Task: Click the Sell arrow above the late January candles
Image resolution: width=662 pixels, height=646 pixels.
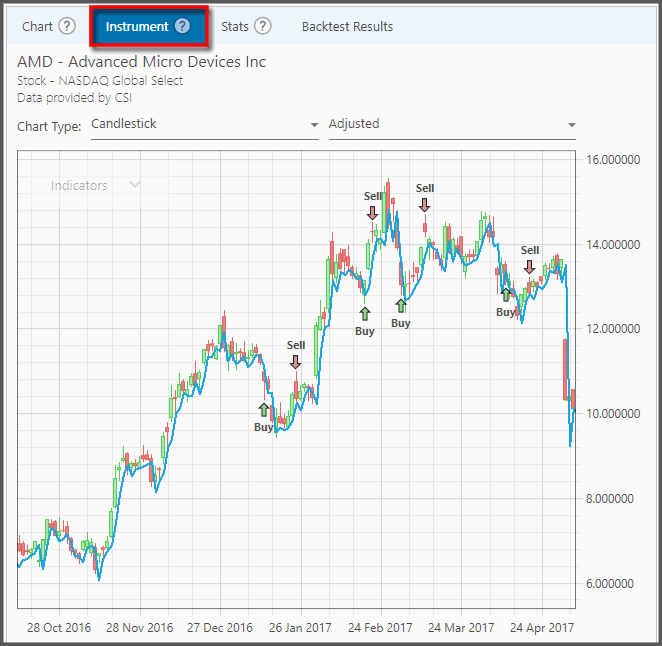Action: 296,362
